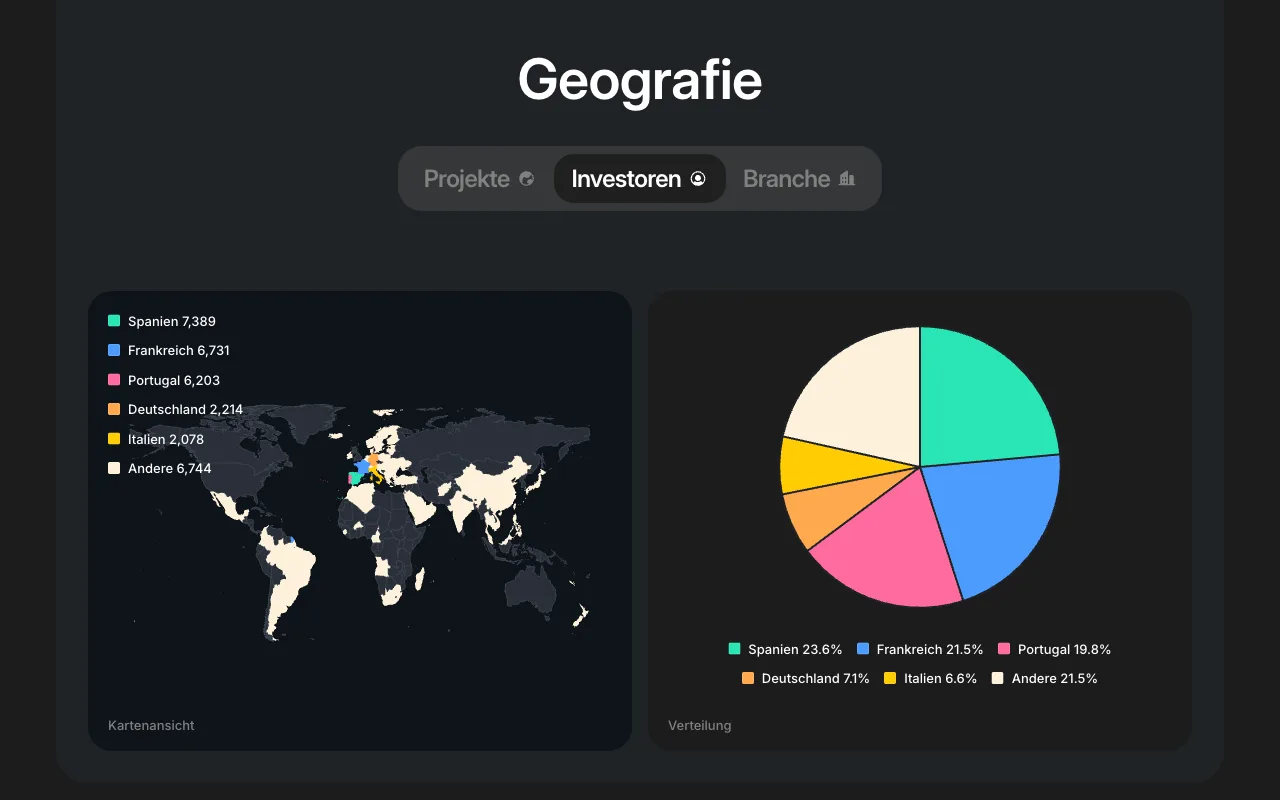Switch to the Projekte tab
The width and height of the screenshot is (1280, 800).
click(479, 179)
